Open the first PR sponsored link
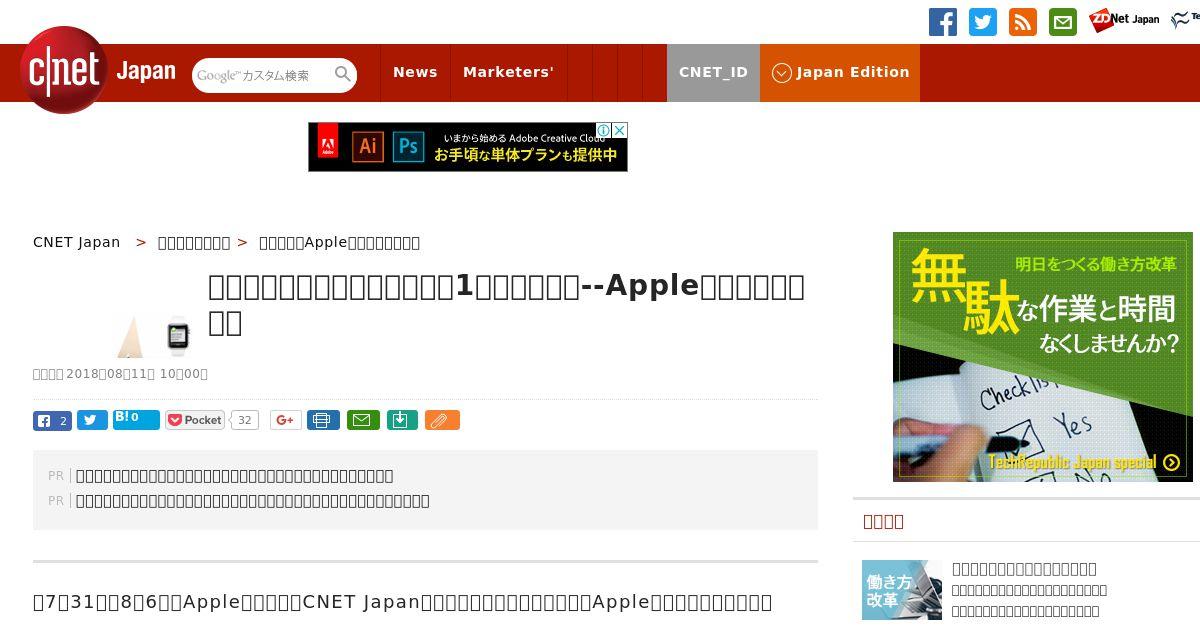Viewport: 1200px width, 630px height. coord(235,476)
